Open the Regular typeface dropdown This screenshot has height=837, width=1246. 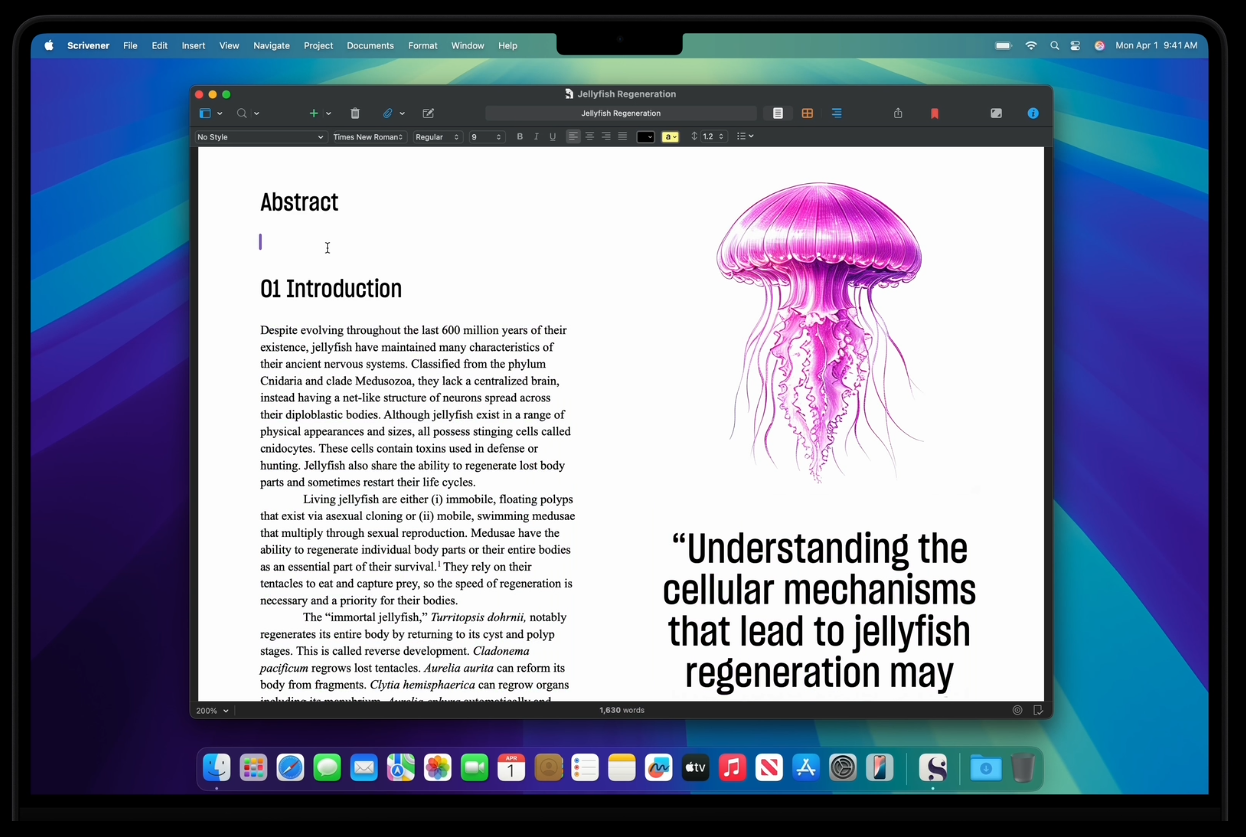click(x=437, y=137)
